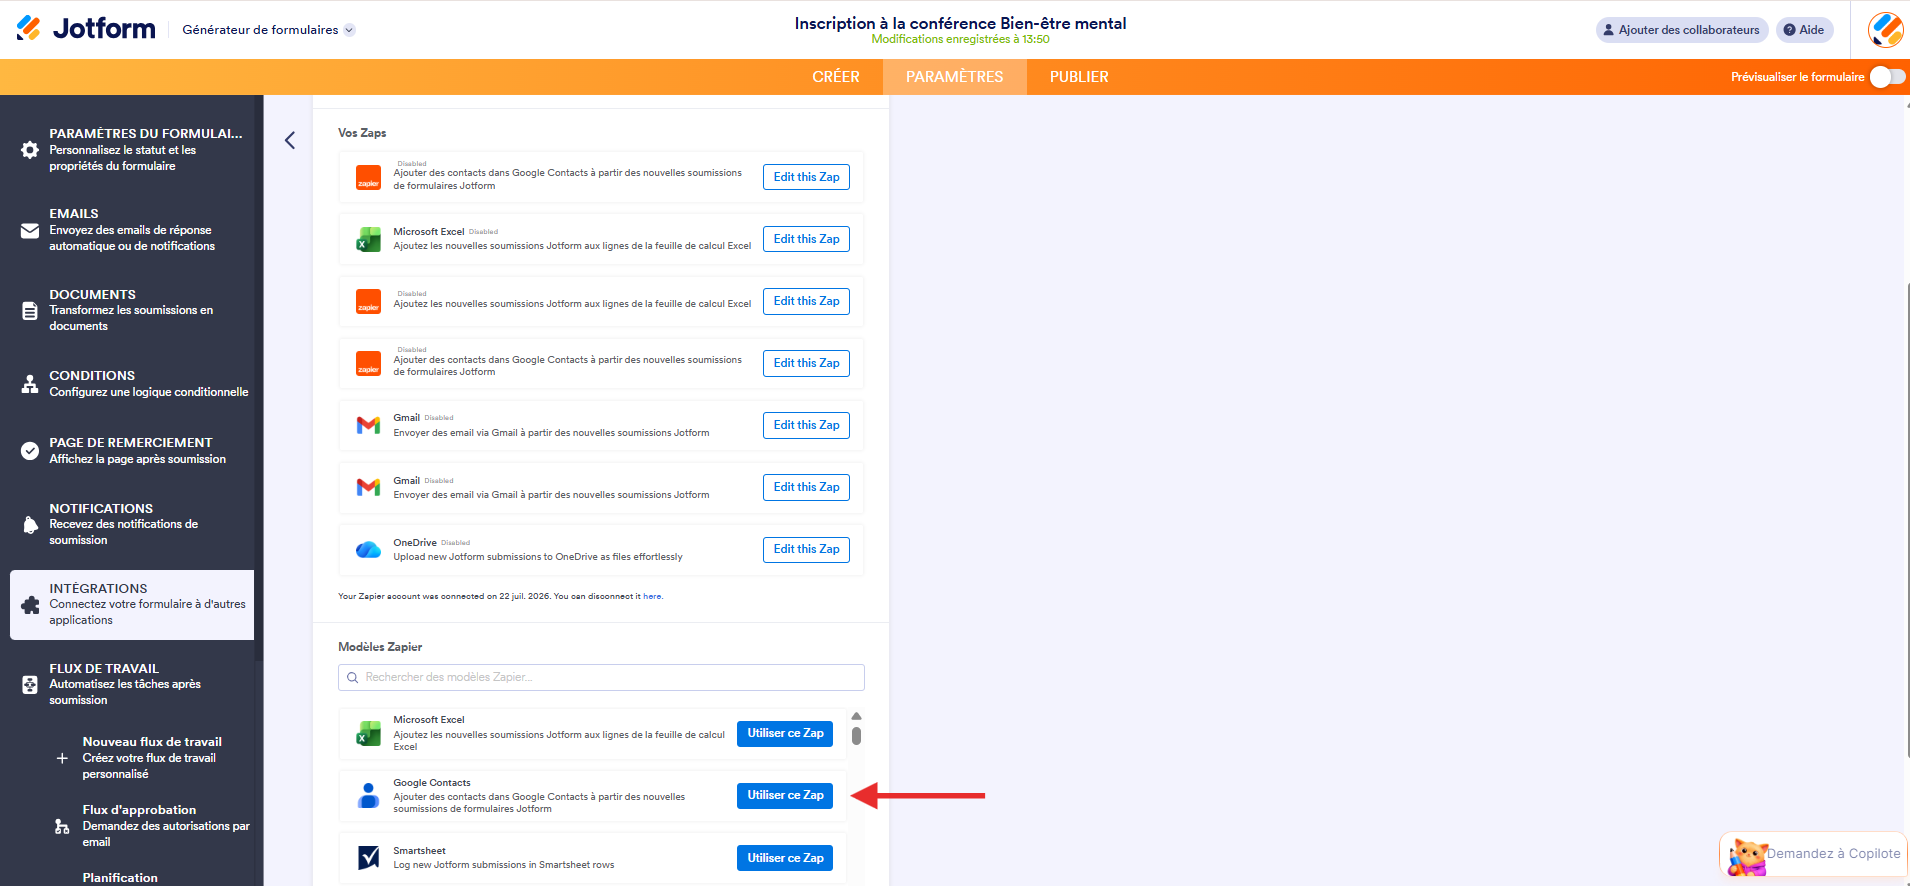The image size is (1910, 886).
Task: Click the plus icon for new workflow
Action: pos(62,758)
